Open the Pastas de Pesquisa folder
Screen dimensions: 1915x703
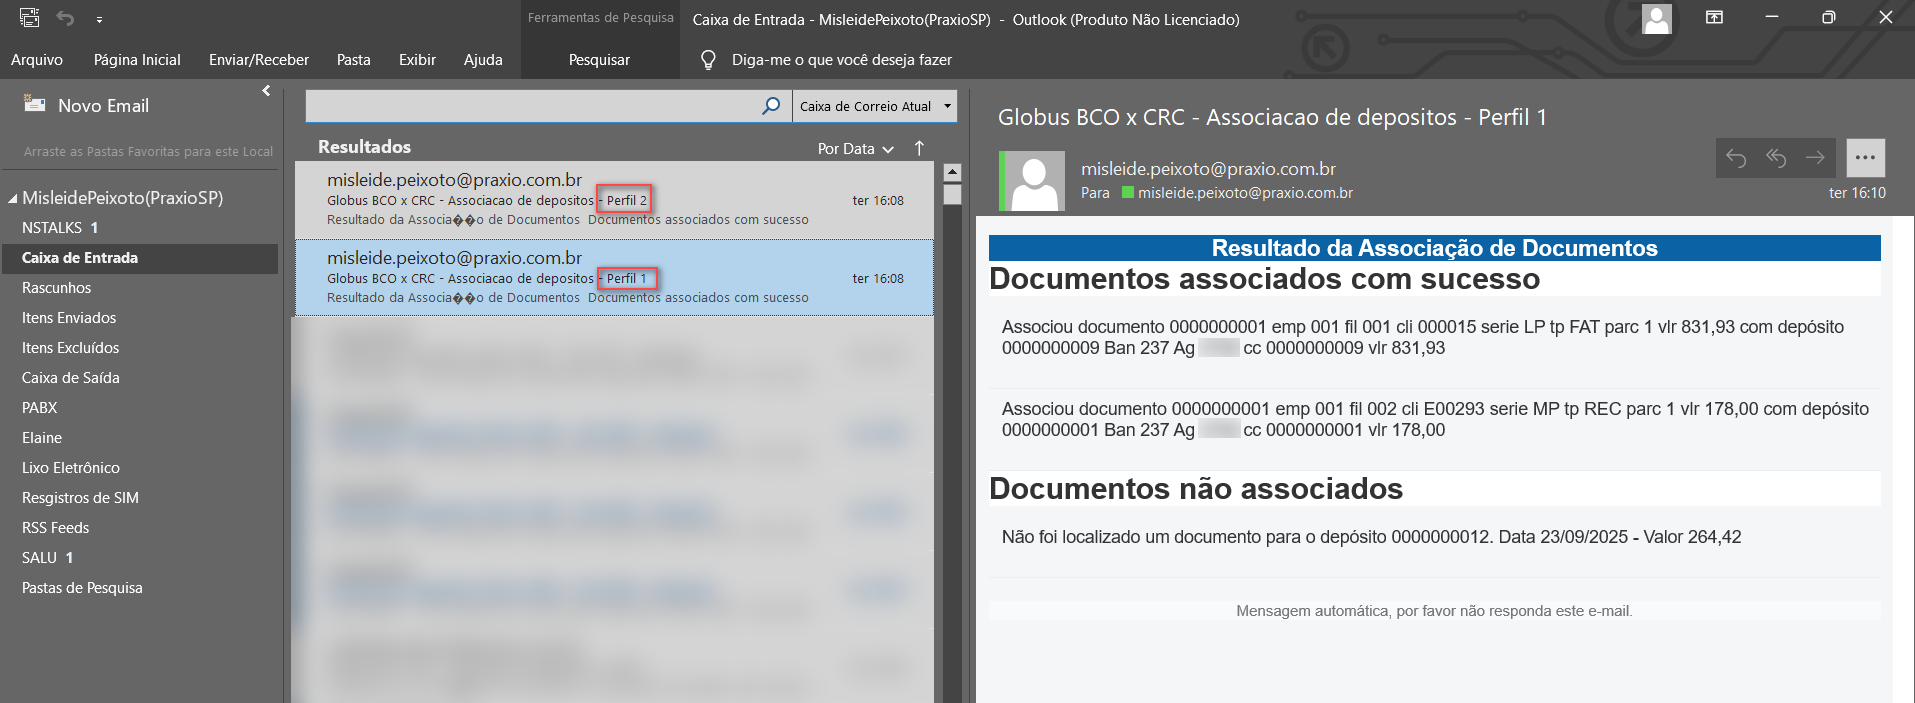(139, 588)
